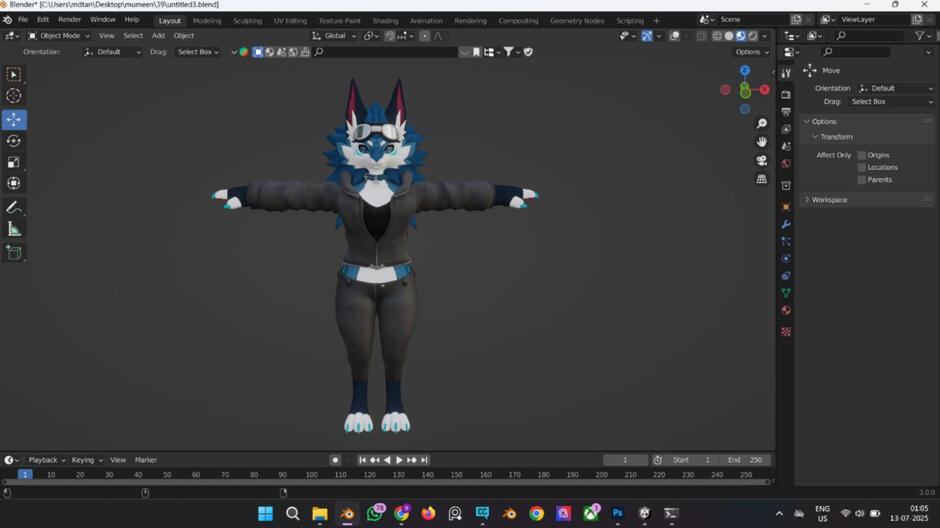Image resolution: width=940 pixels, height=528 pixels.
Task: Open the viewport Options dropdown
Action: 752,52
